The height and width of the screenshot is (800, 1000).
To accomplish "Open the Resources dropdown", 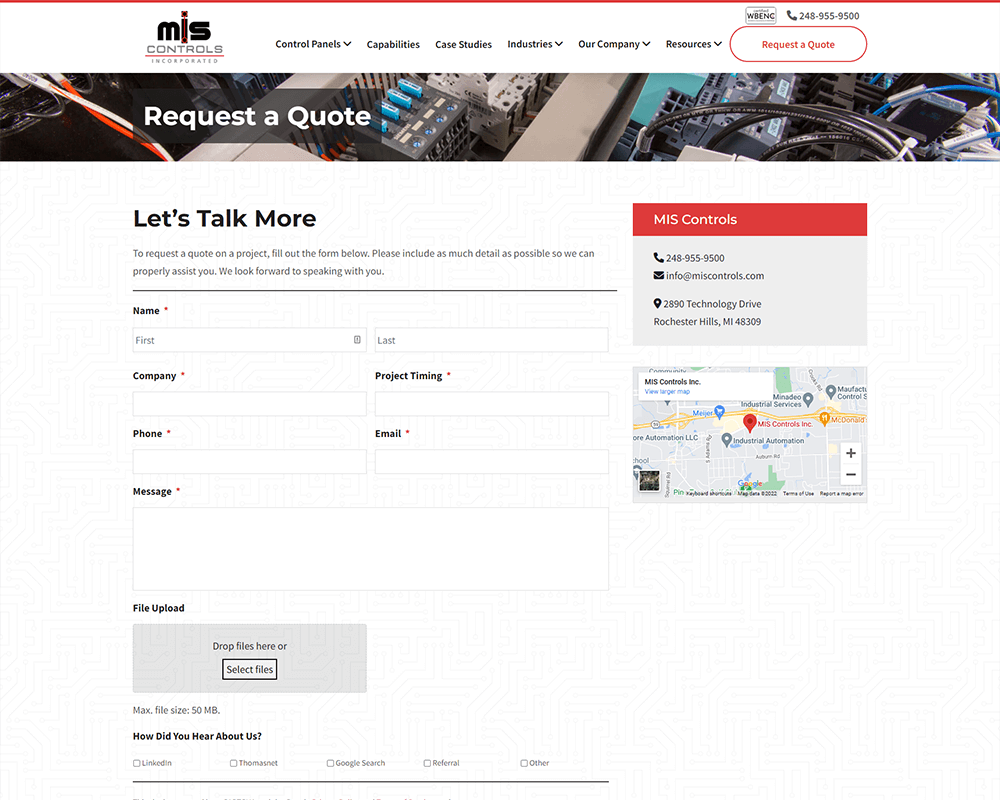I will click(x=693, y=44).
